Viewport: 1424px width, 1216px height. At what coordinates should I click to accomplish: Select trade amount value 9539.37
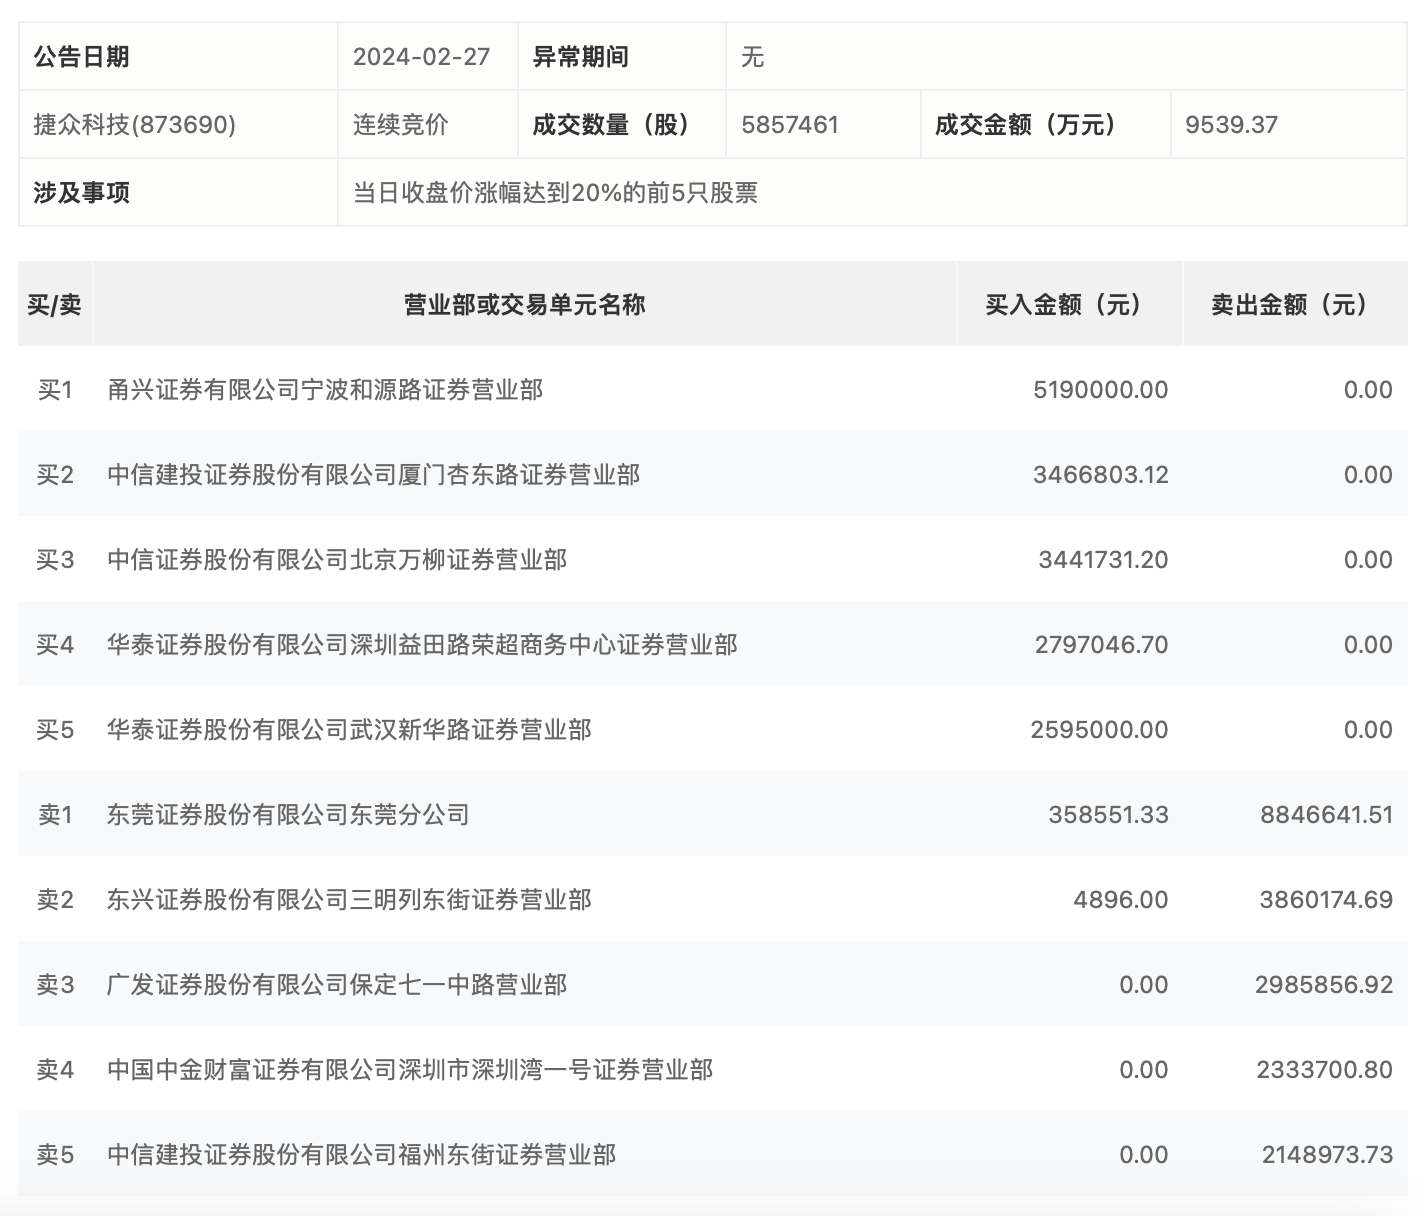pyautogui.click(x=1231, y=124)
